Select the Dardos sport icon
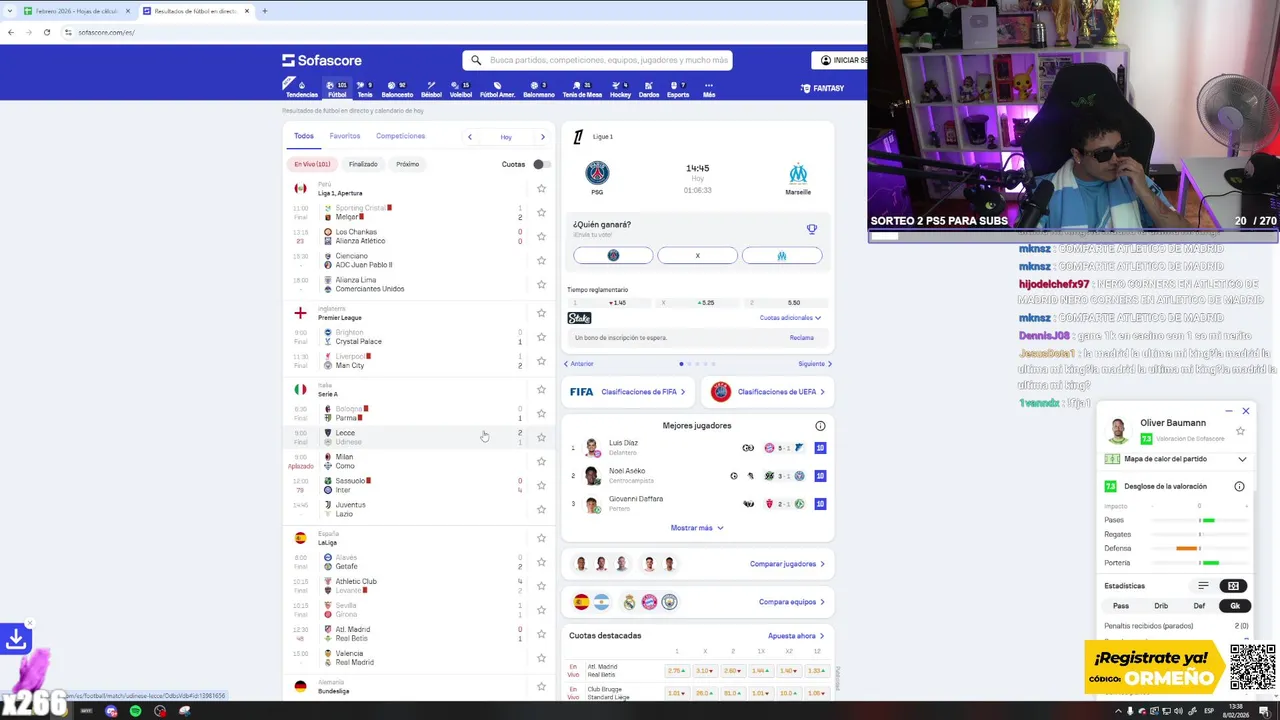Screen dimensions: 1280x720 649,89
